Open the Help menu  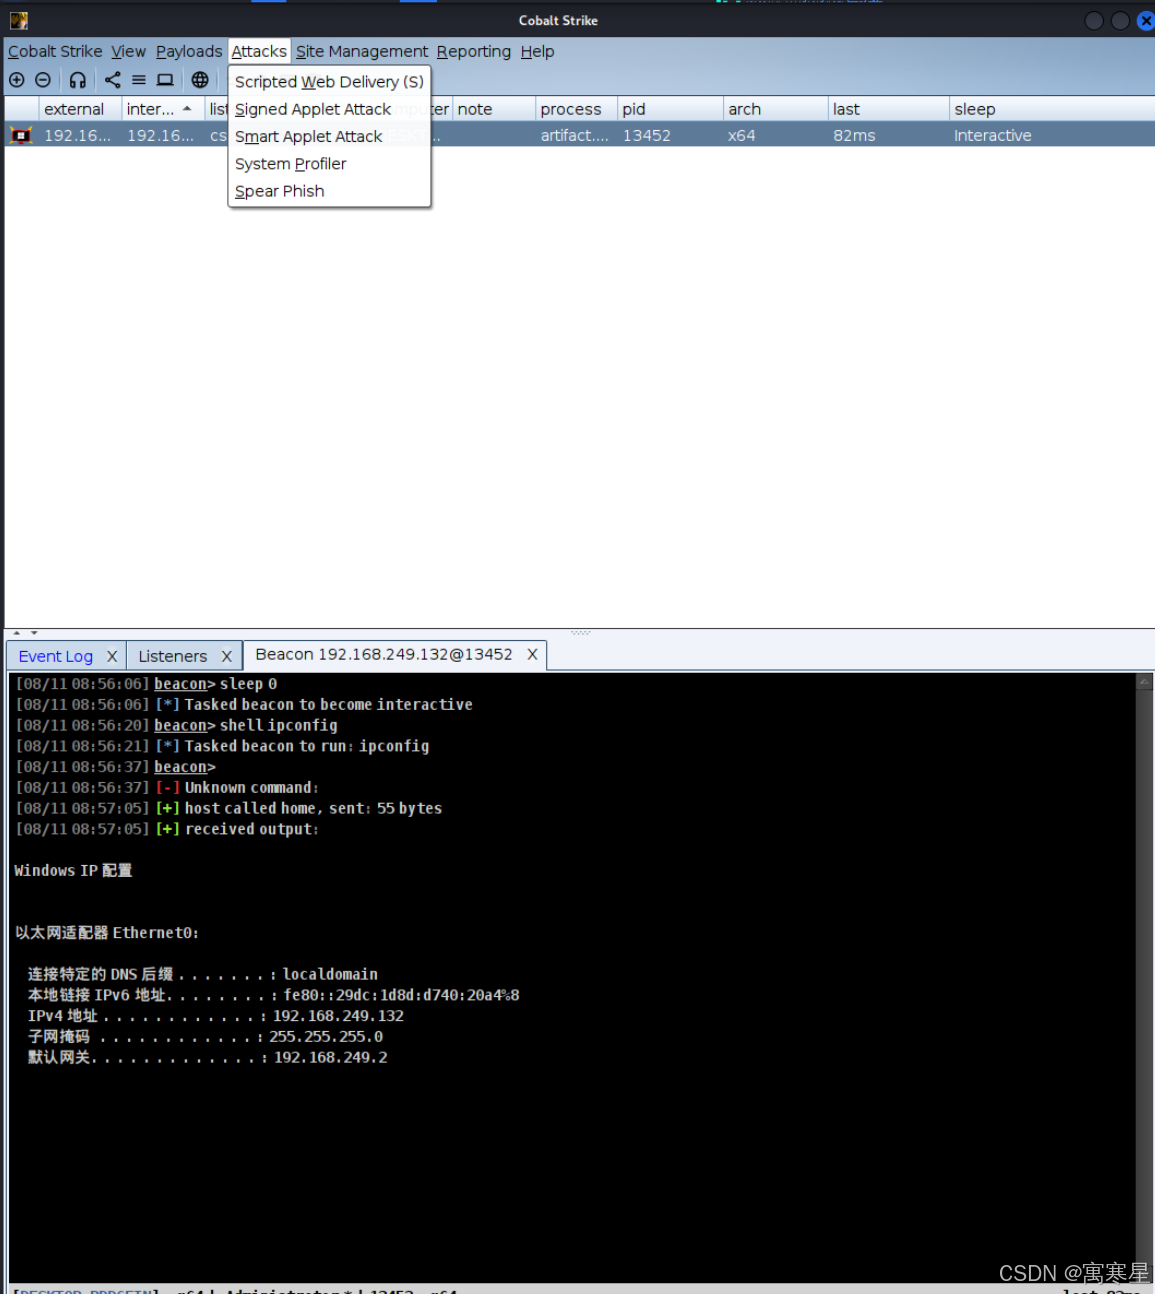coord(537,51)
